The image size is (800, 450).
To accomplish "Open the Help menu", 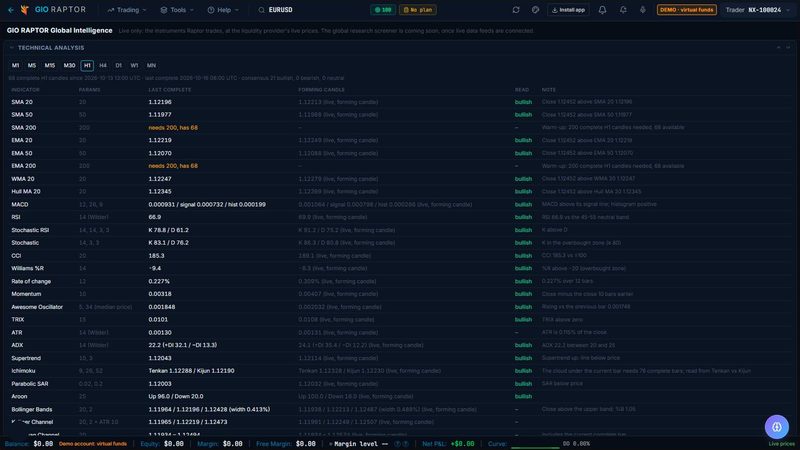I will point(223,10).
